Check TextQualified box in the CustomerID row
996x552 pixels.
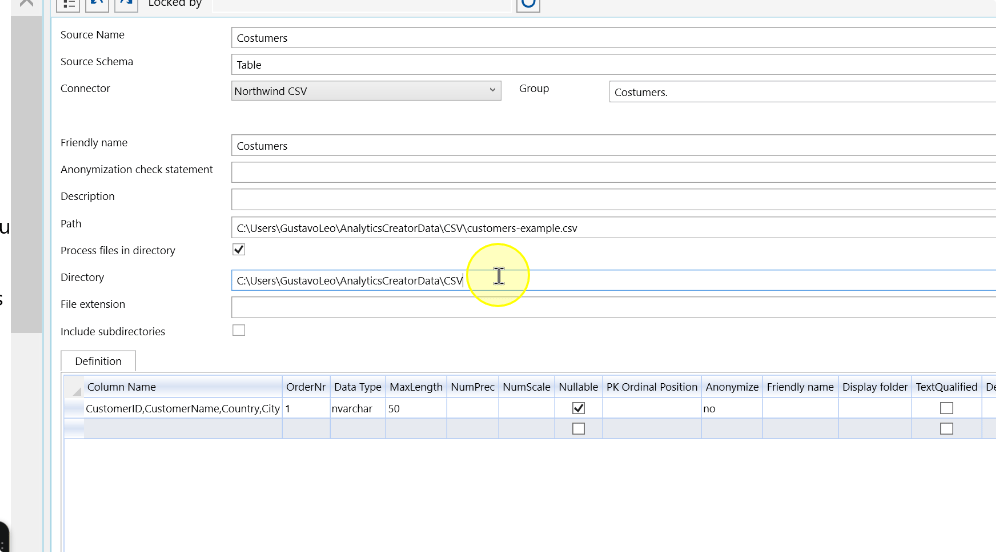(x=946, y=408)
